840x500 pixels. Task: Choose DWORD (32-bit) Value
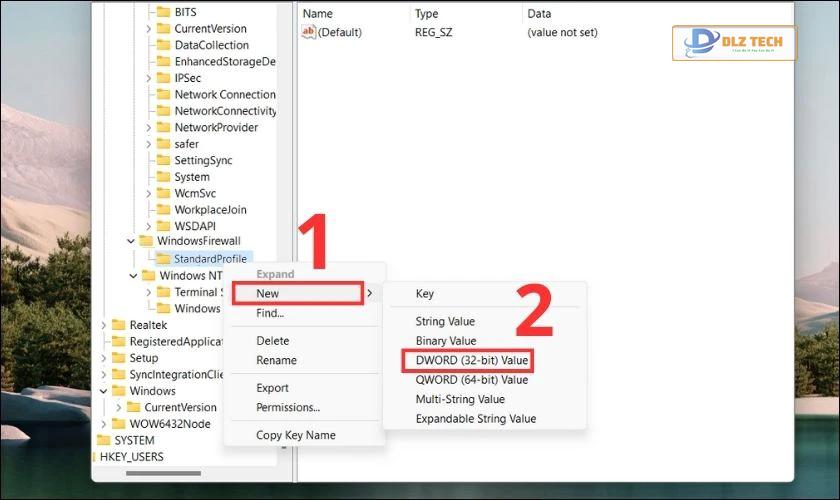point(471,360)
